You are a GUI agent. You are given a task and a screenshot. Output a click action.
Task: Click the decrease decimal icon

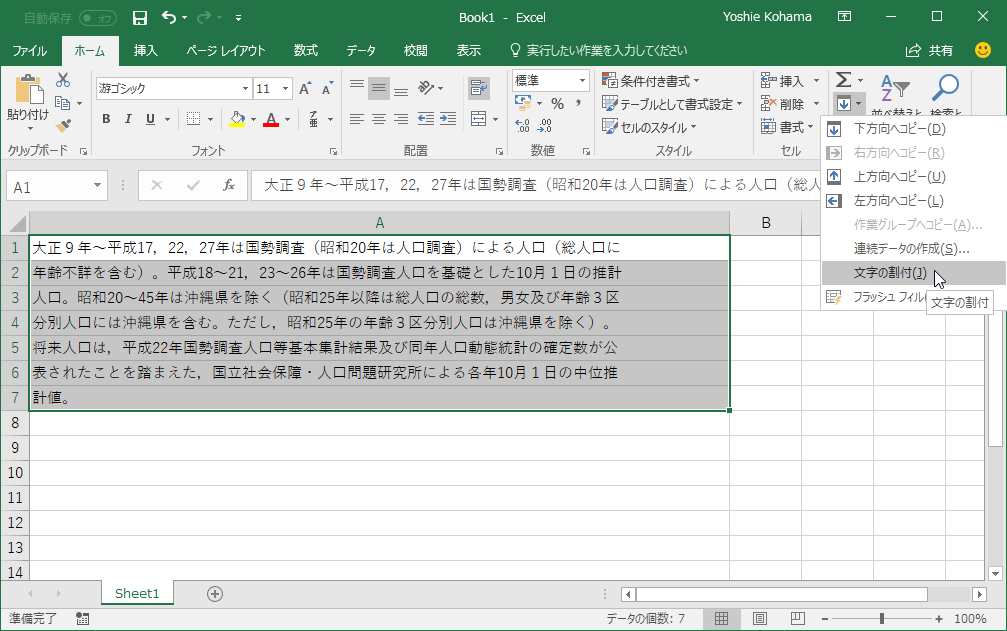pyautogui.click(x=545, y=126)
